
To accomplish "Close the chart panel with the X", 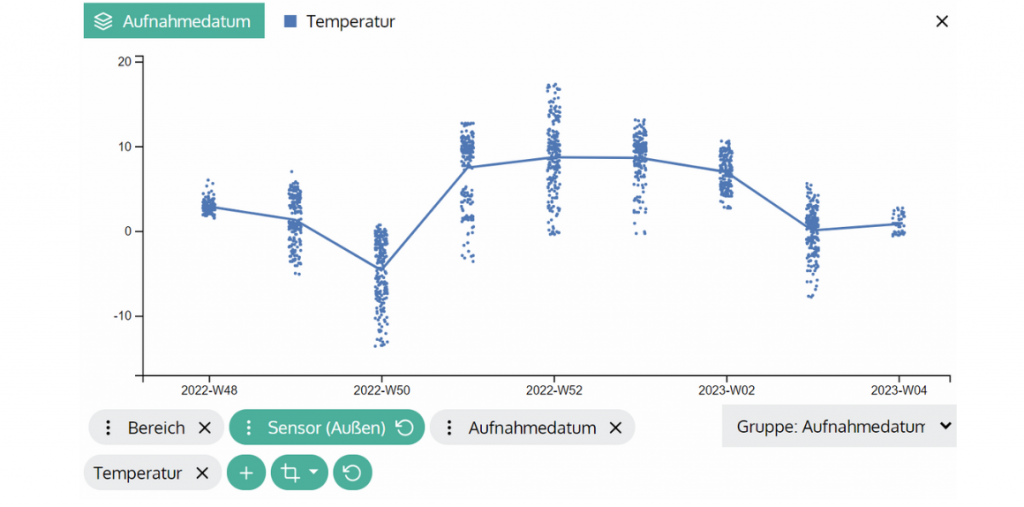I will (x=941, y=21).
